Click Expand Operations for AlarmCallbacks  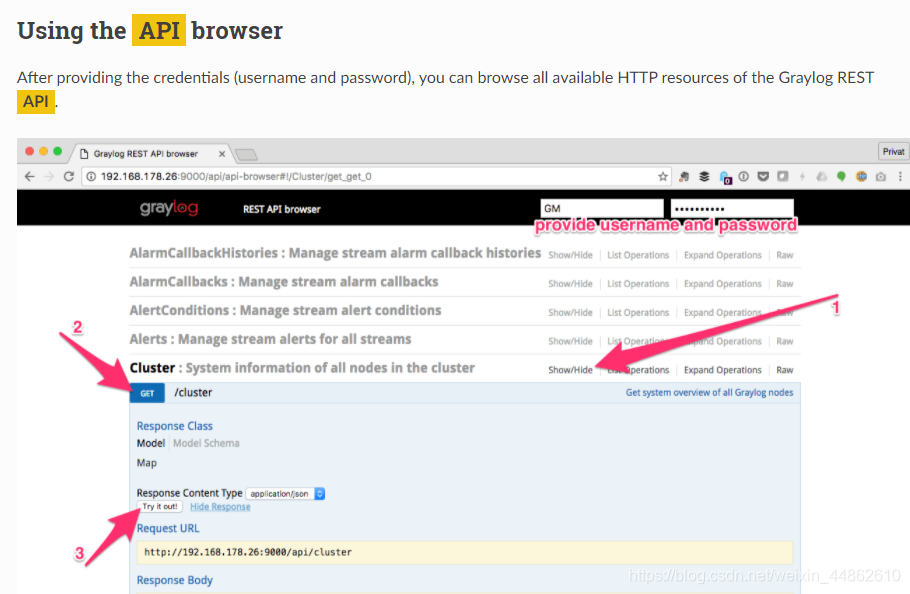pyautogui.click(x=723, y=284)
